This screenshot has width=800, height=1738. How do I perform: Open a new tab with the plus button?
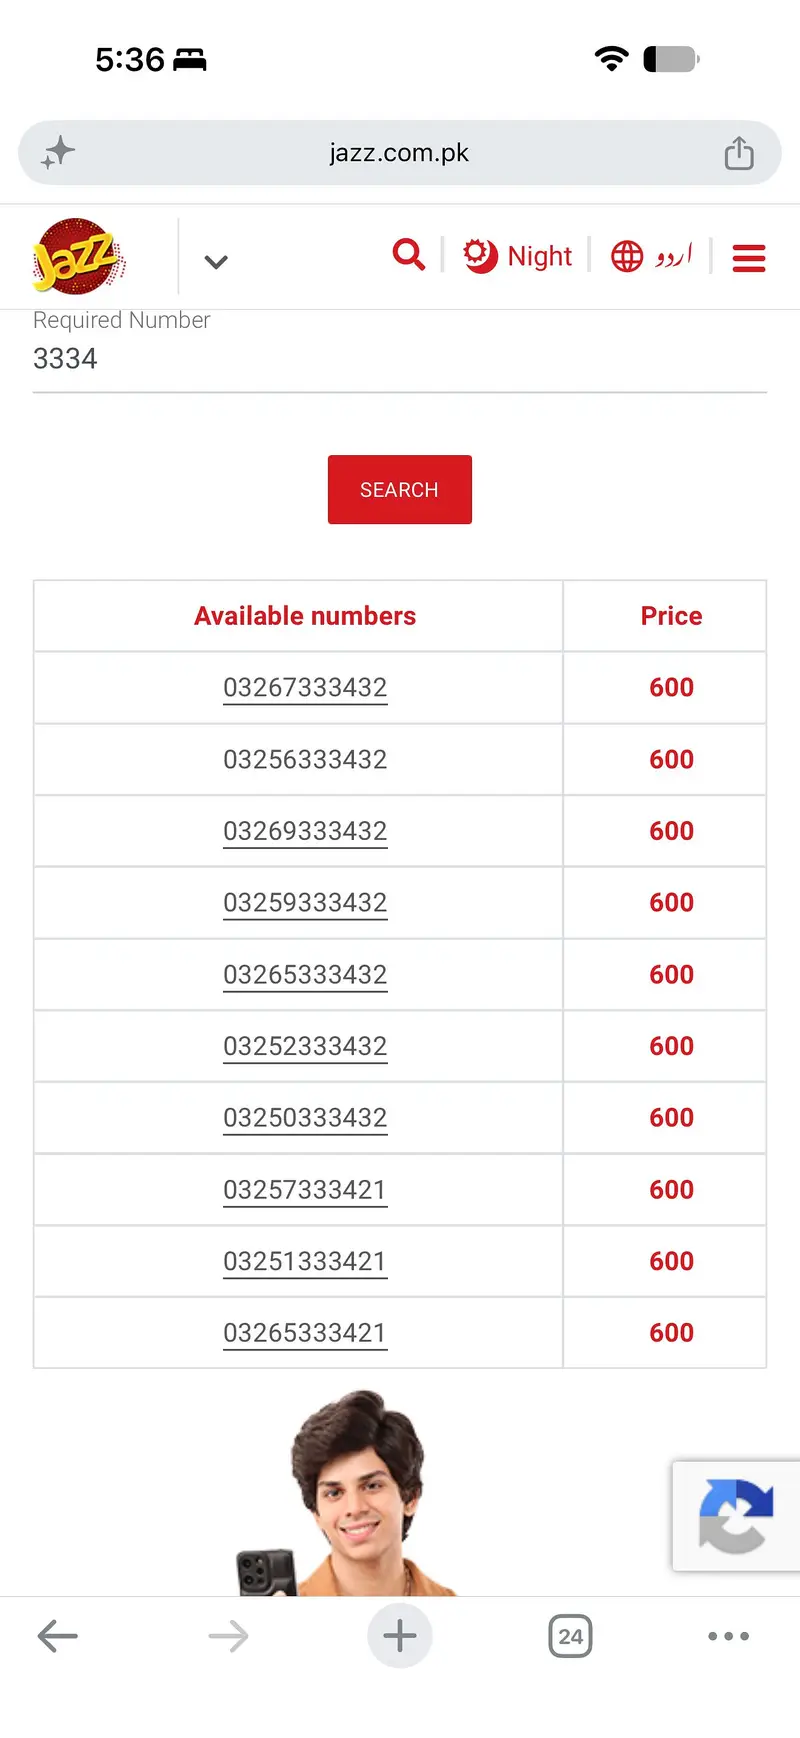pos(400,1636)
